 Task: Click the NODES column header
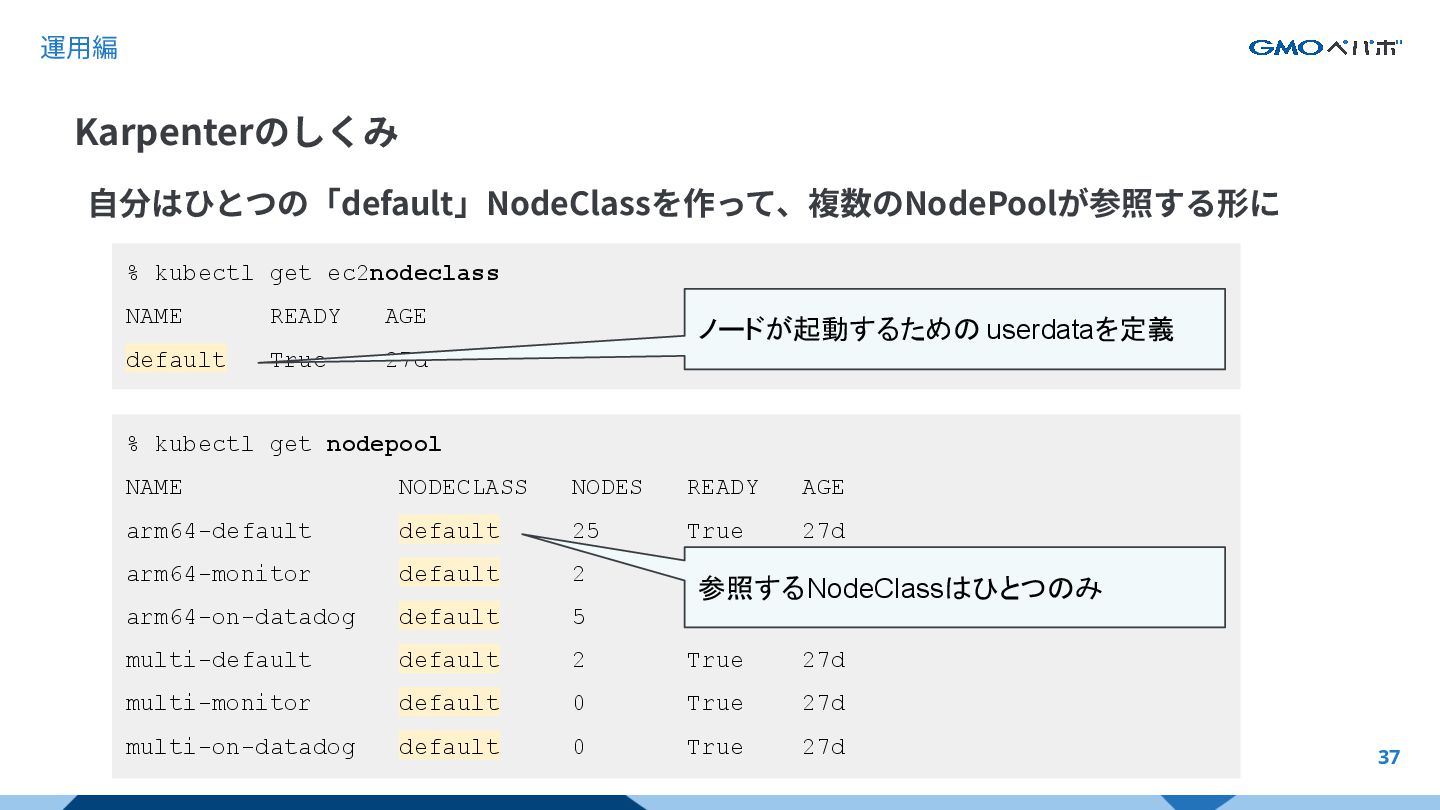[606, 487]
